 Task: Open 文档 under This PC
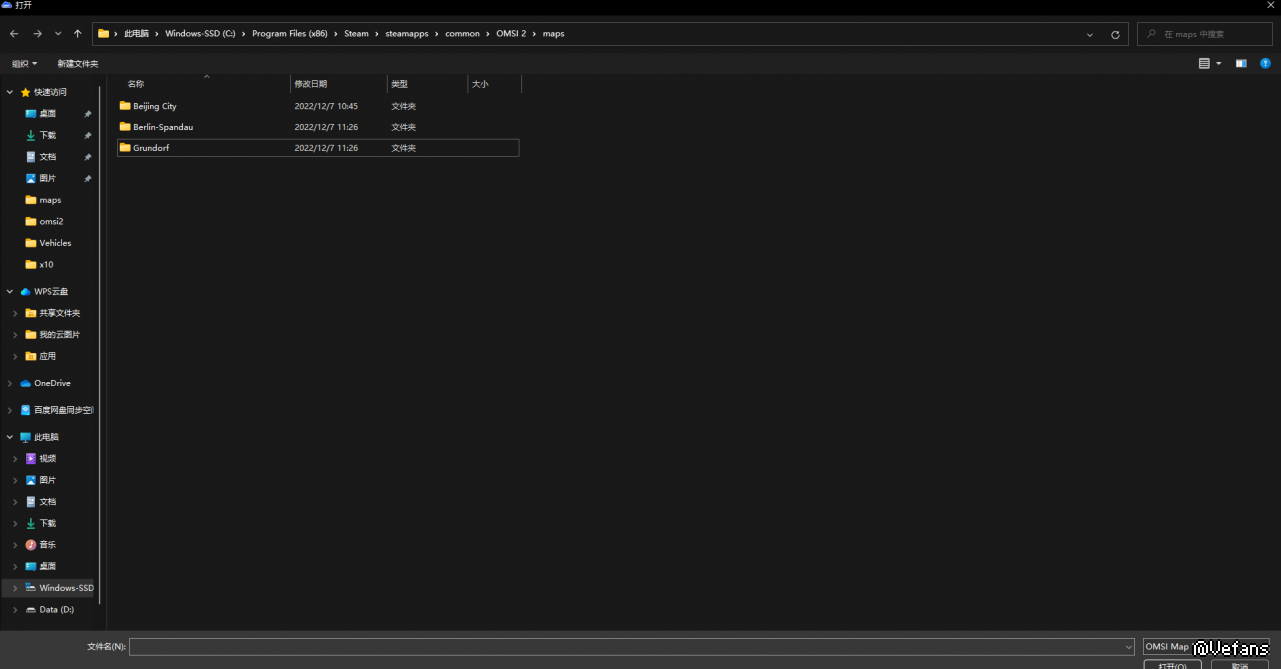click(47, 502)
